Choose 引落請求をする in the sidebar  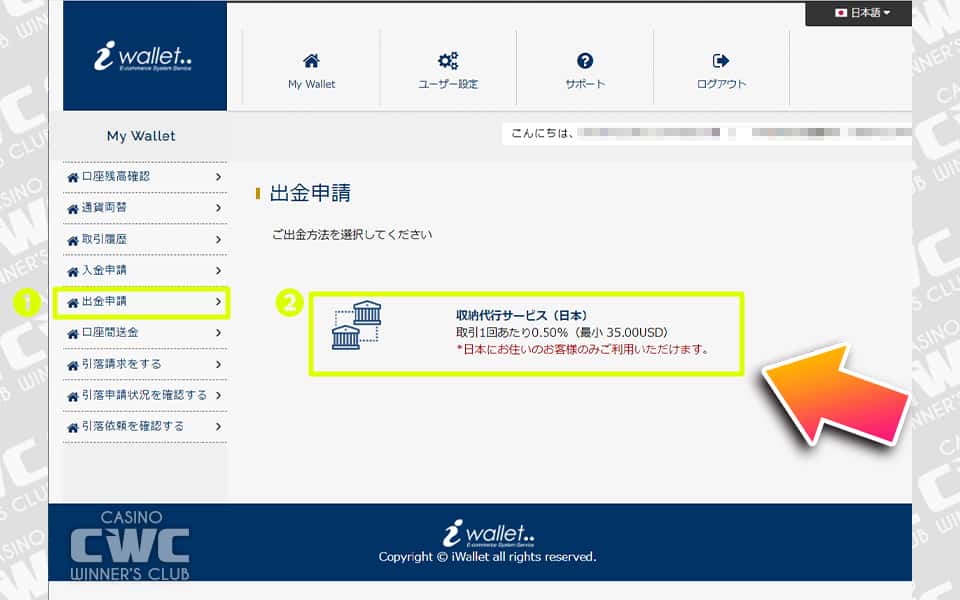[x=122, y=364]
